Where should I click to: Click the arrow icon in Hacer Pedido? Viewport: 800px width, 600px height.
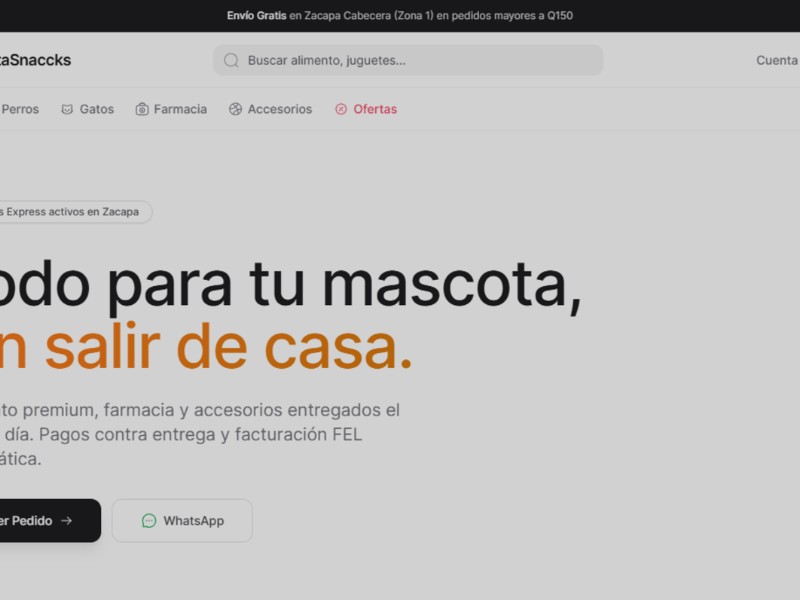(67, 521)
